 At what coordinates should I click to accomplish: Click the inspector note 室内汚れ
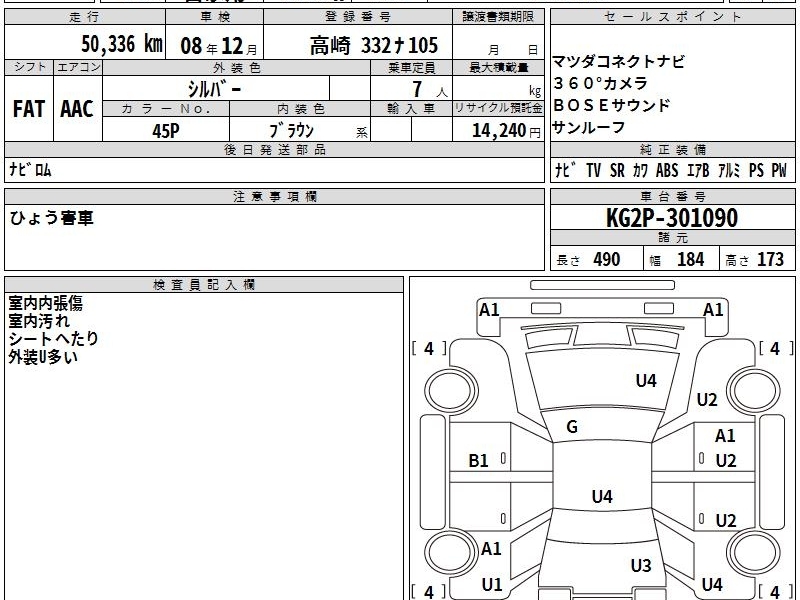tap(39, 321)
